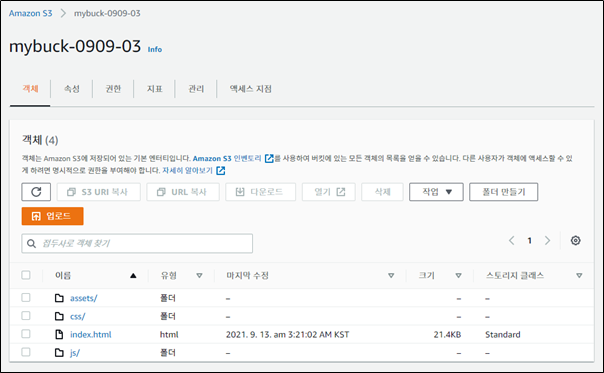This screenshot has height=373, width=604.
Task: Open the 자세히 알아보기 link
Action: [x=188, y=170]
